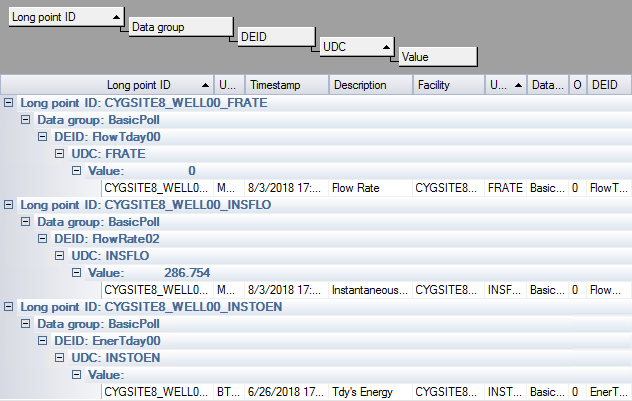Collapse the Value 0 group

click(x=76, y=170)
